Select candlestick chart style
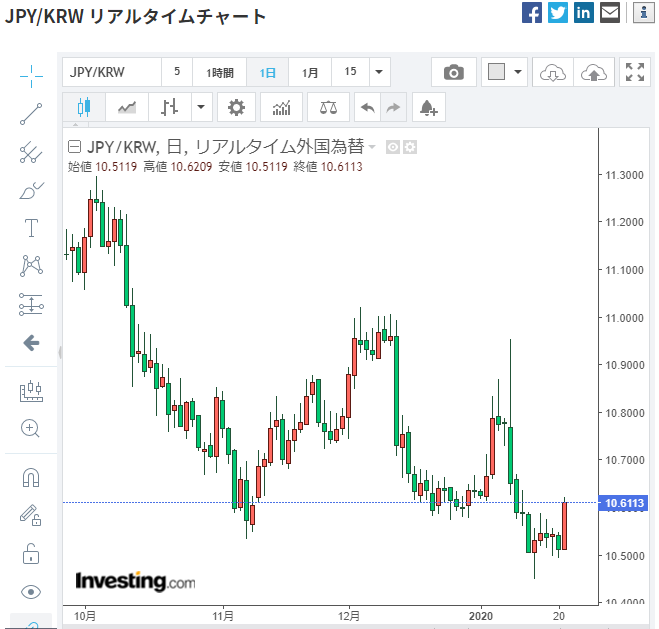The image size is (659, 629). click(84, 107)
